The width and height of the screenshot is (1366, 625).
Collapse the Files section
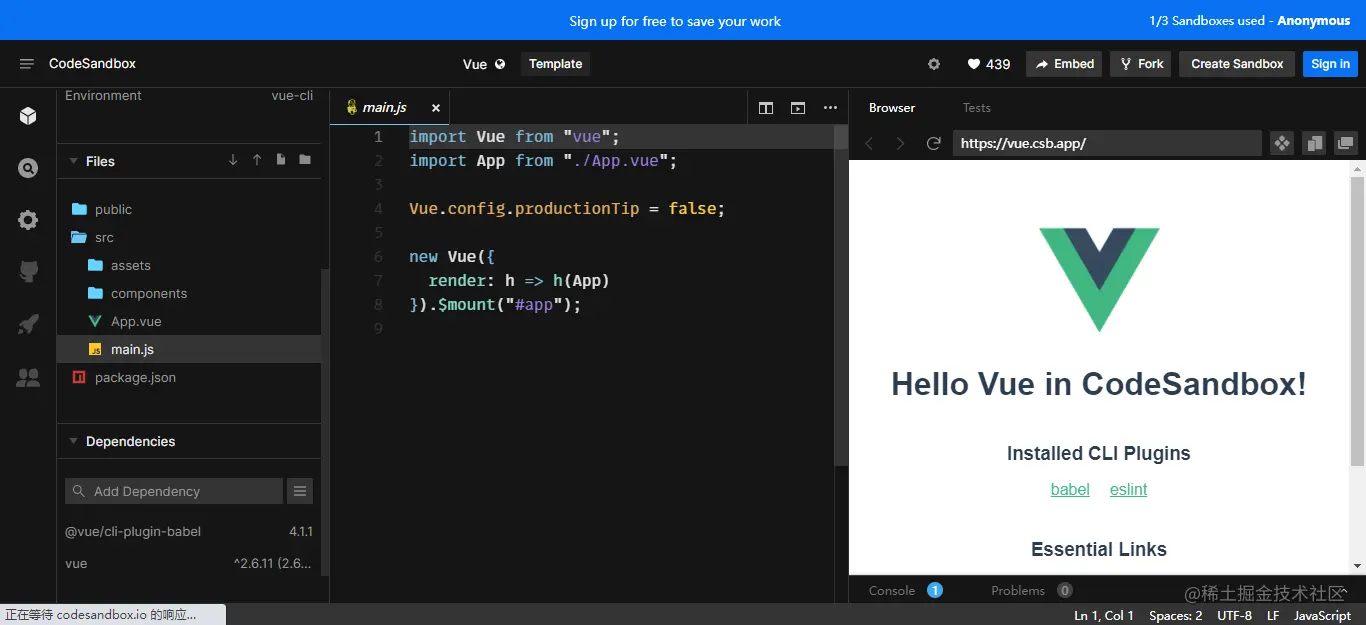73,161
